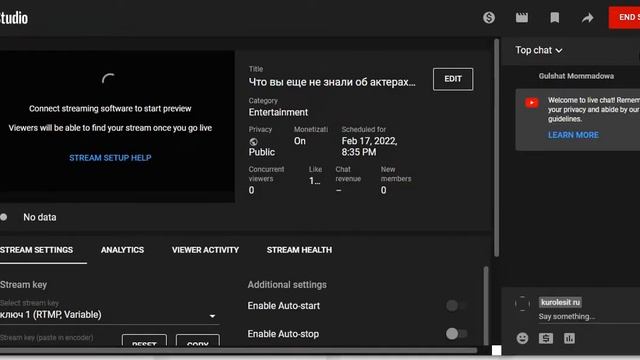
Task: Click the Concurrent viewers count 0
Action: (x=251, y=190)
